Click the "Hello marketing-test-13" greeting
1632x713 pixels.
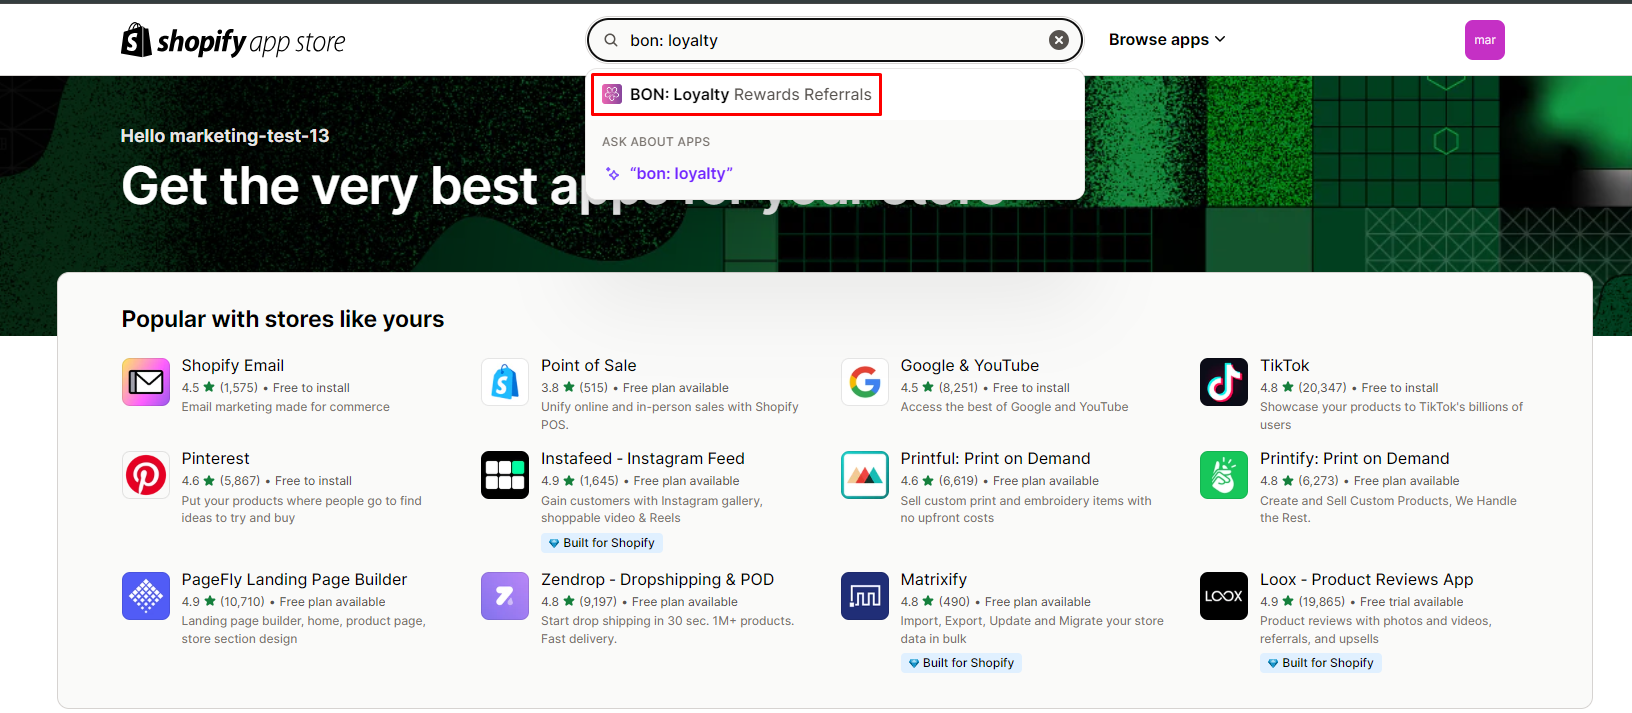(225, 136)
